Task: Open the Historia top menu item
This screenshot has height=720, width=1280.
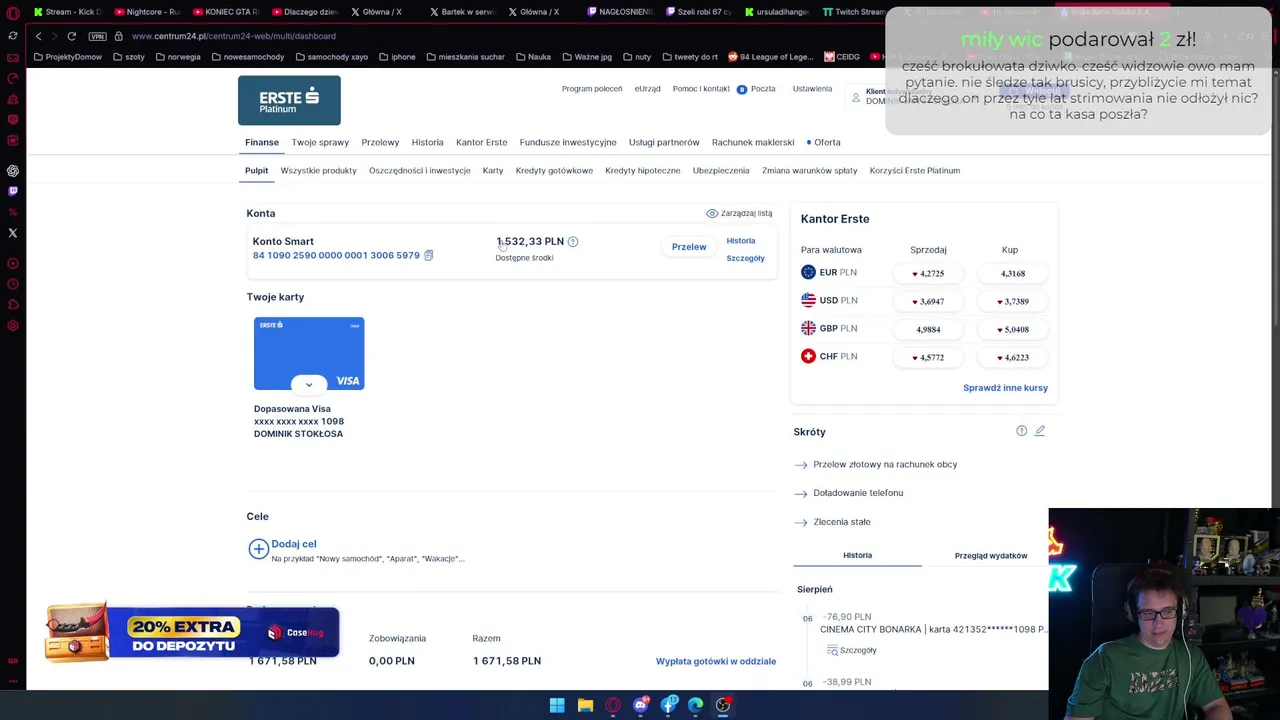Action: 427,142
